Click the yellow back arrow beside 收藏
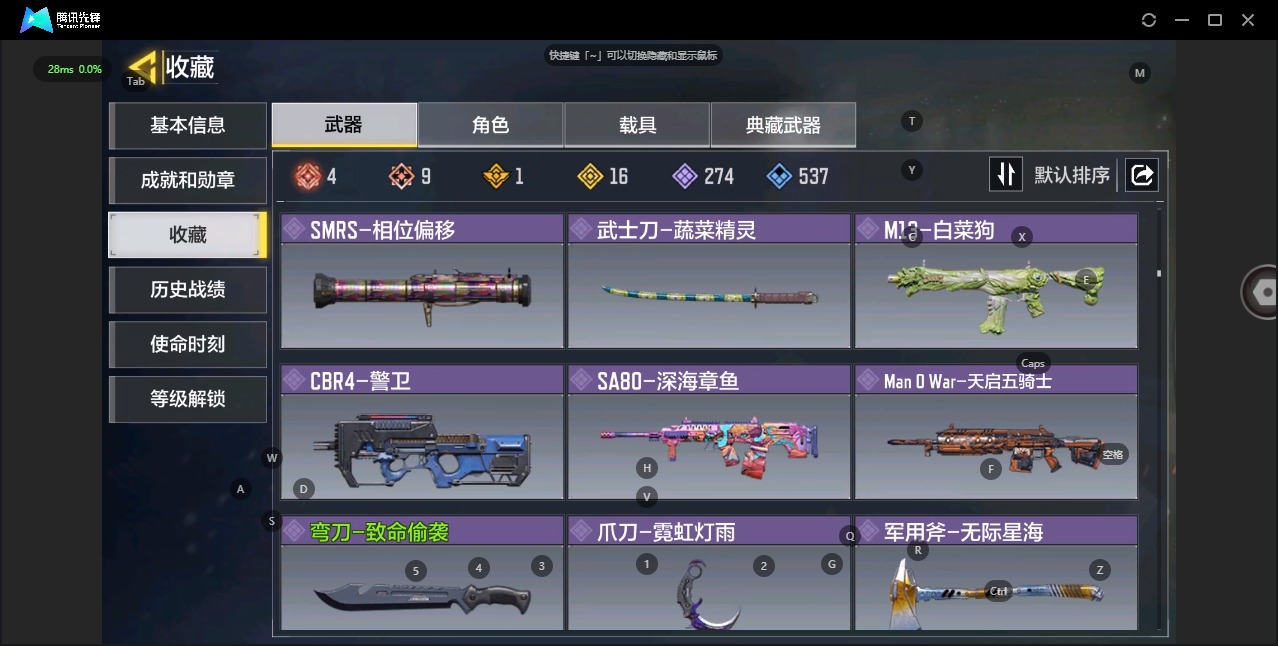The image size is (1278, 646). (143, 68)
